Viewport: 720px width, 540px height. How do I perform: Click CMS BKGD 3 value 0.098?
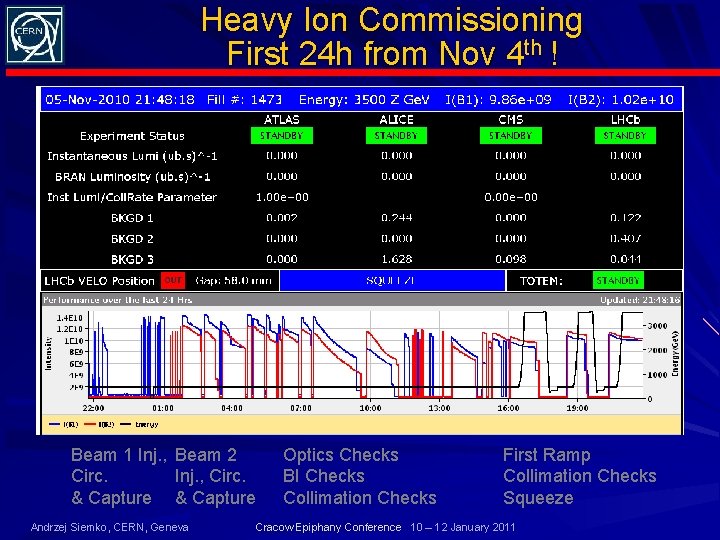[x=511, y=259]
